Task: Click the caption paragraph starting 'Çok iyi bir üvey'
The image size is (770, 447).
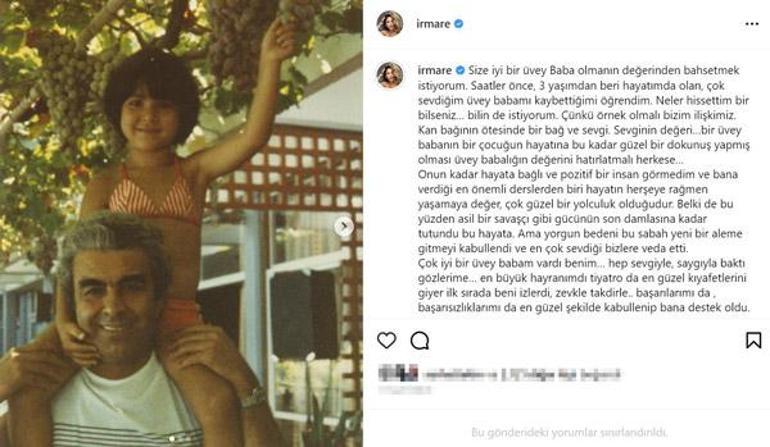Action: [584, 285]
